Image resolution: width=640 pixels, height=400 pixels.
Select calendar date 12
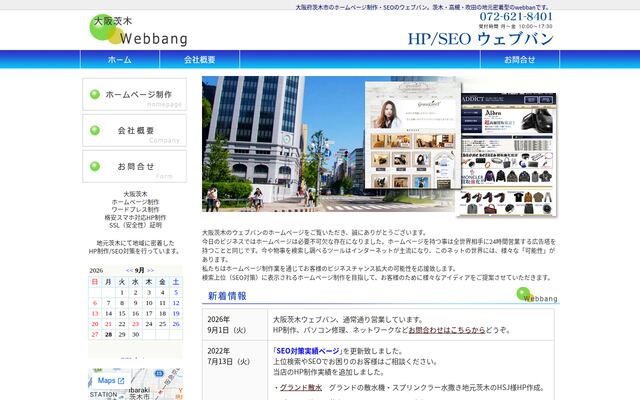click(x=176, y=303)
